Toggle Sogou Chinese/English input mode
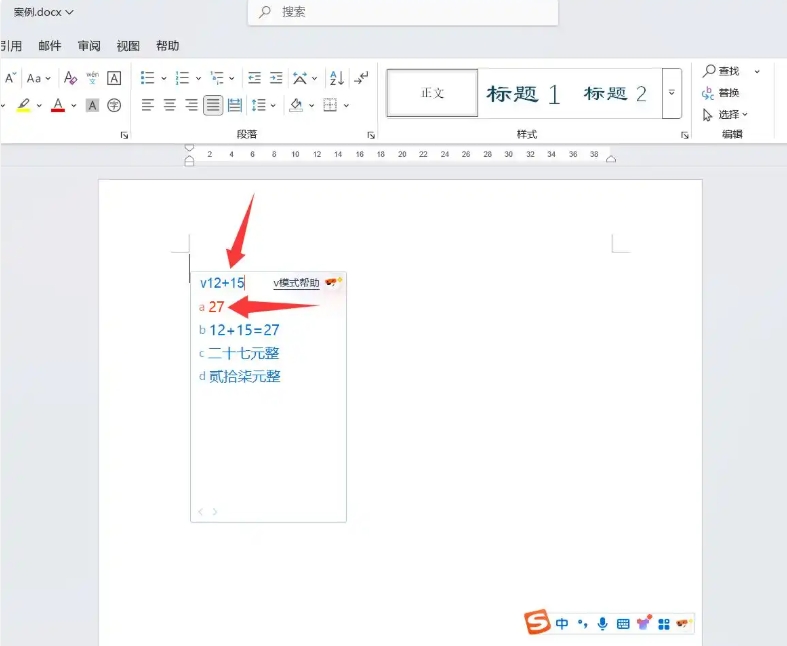Image resolution: width=787 pixels, height=646 pixels. tap(562, 623)
